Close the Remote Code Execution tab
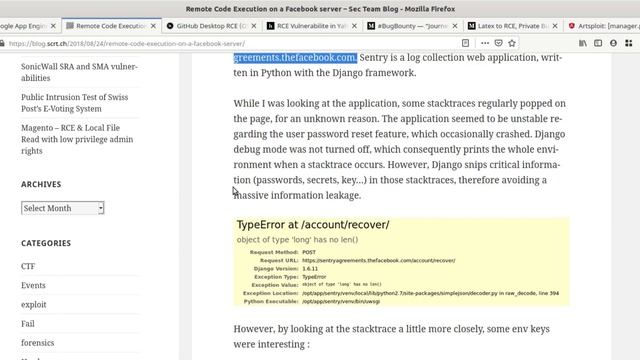 coord(153,26)
